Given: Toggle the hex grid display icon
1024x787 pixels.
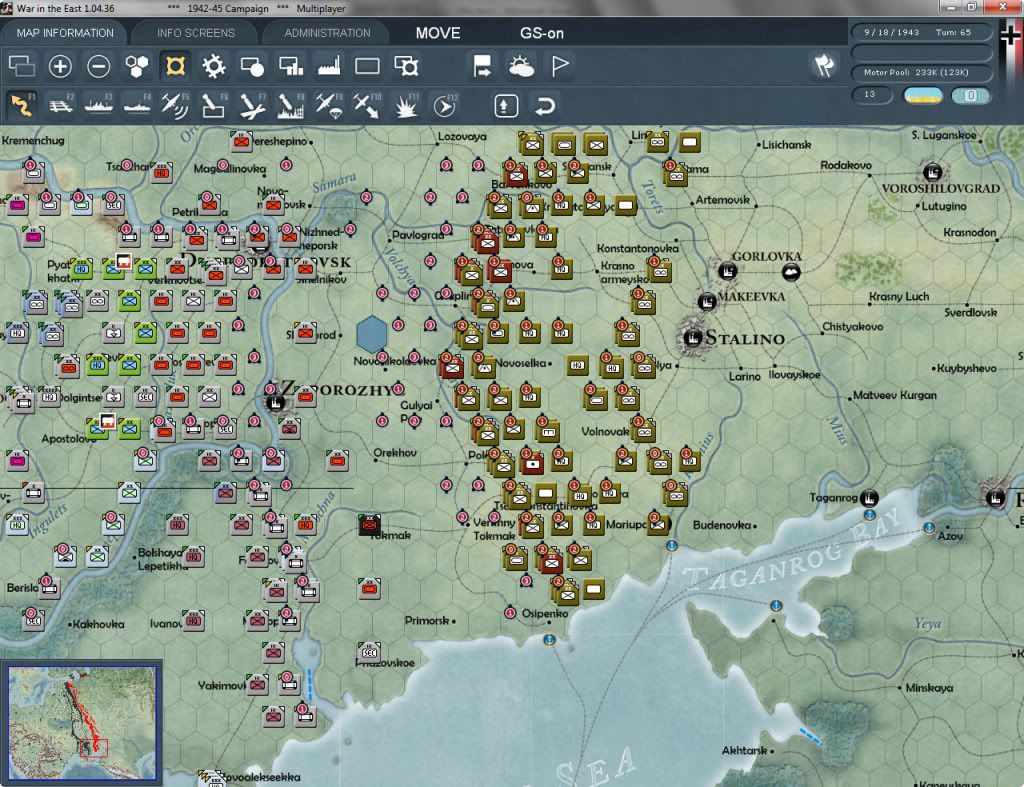Looking at the screenshot, I should [x=136, y=66].
